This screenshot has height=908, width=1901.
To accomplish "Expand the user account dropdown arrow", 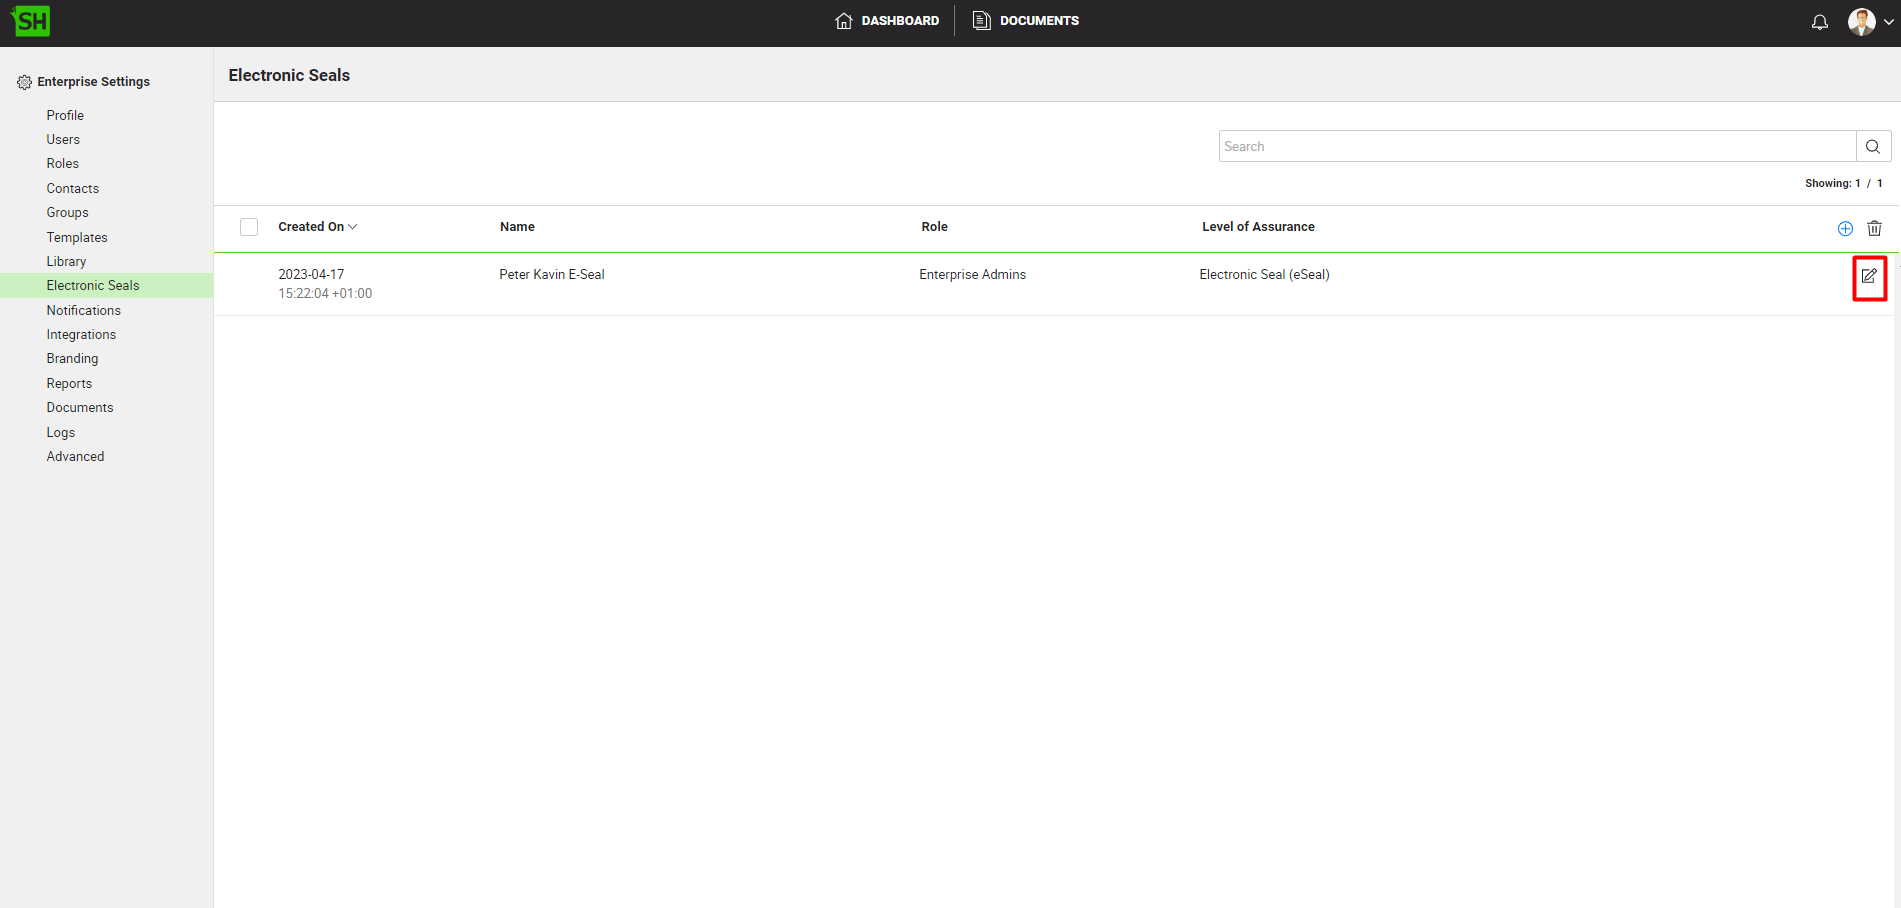I will (1888, 22).
